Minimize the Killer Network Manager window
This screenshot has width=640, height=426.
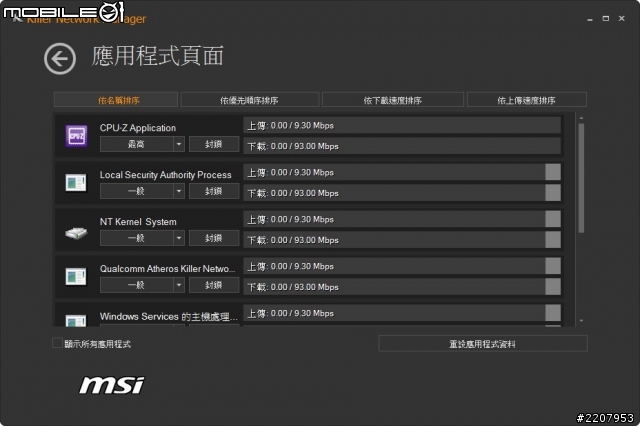coord(590,19)
